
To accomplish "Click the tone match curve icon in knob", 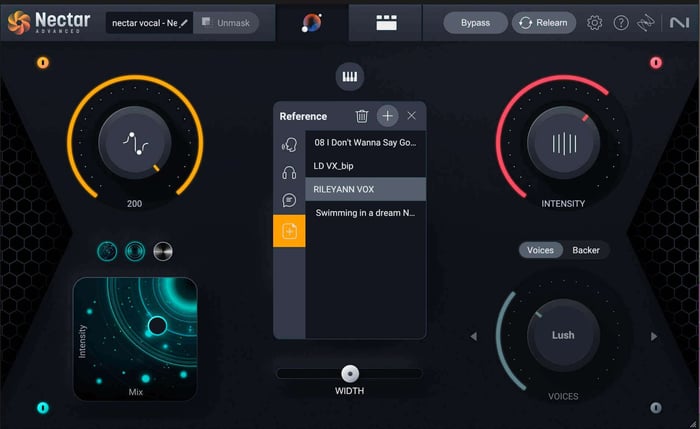I will click(x=135, y=144).
